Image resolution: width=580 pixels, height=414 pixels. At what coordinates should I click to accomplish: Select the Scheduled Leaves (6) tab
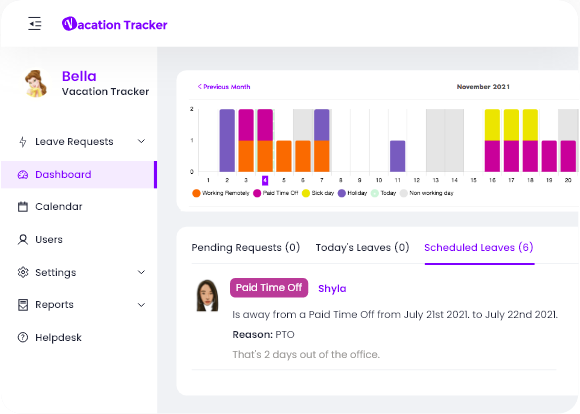click(x=479, y=248)
